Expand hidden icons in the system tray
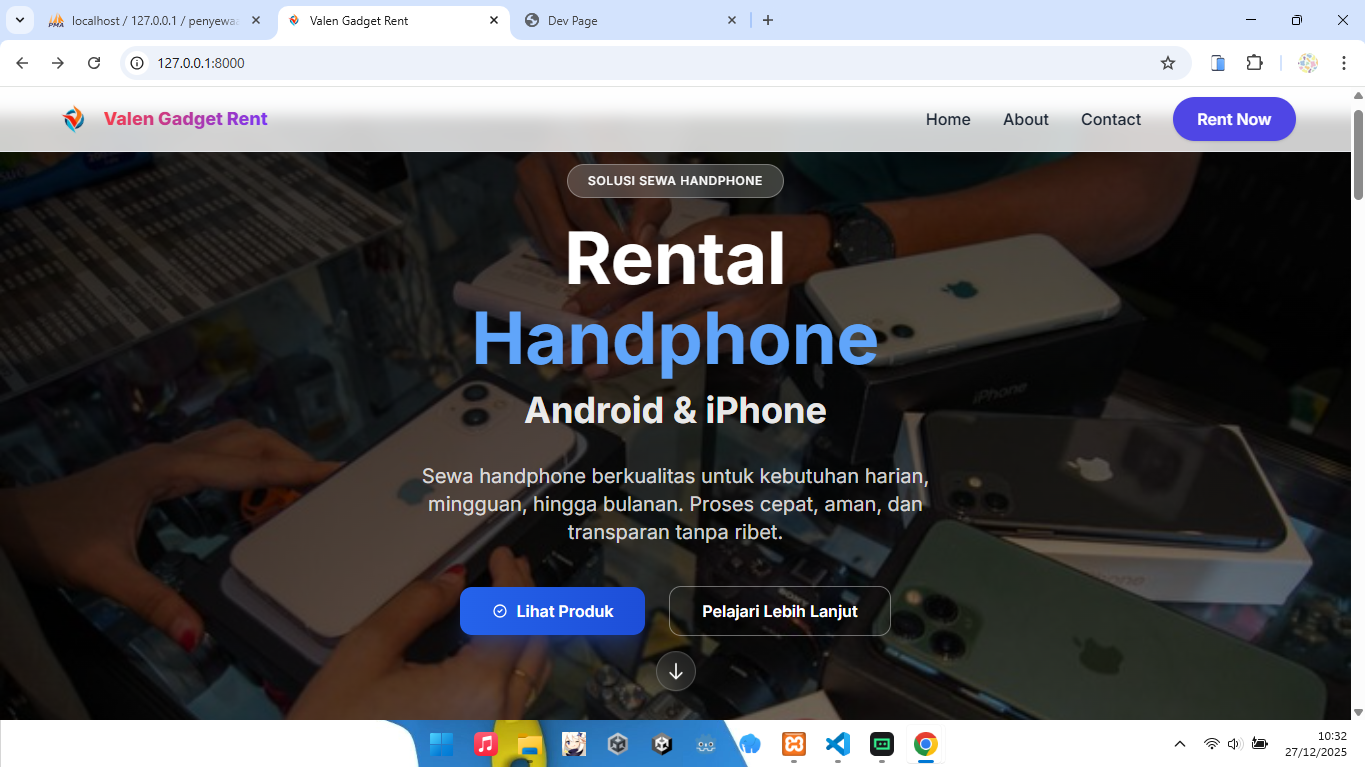This screenshot has height=767, width=1365. [1180, 743]
